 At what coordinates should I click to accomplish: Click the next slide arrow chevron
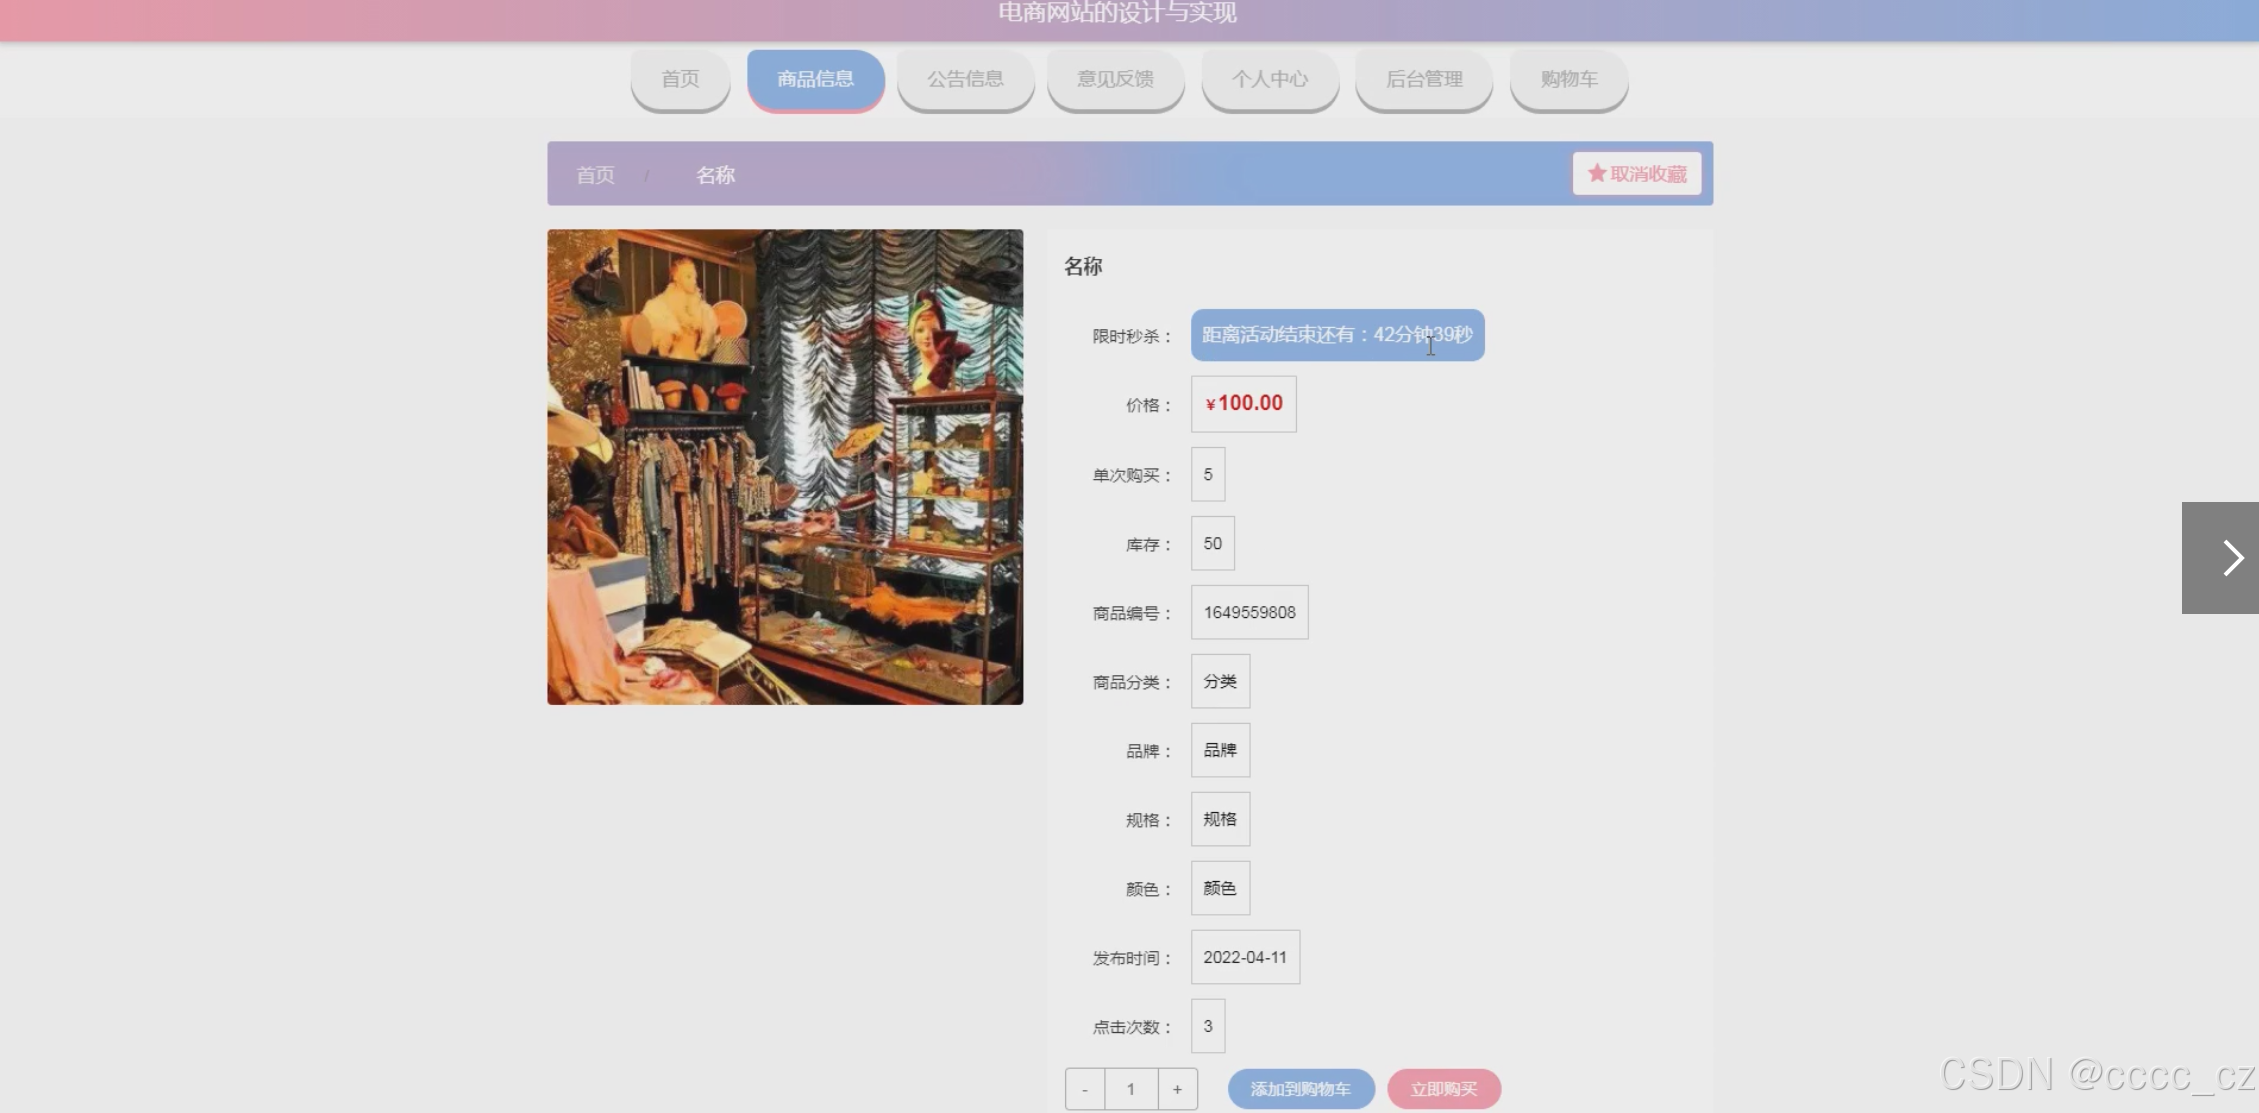click(x=2231, y=558)
